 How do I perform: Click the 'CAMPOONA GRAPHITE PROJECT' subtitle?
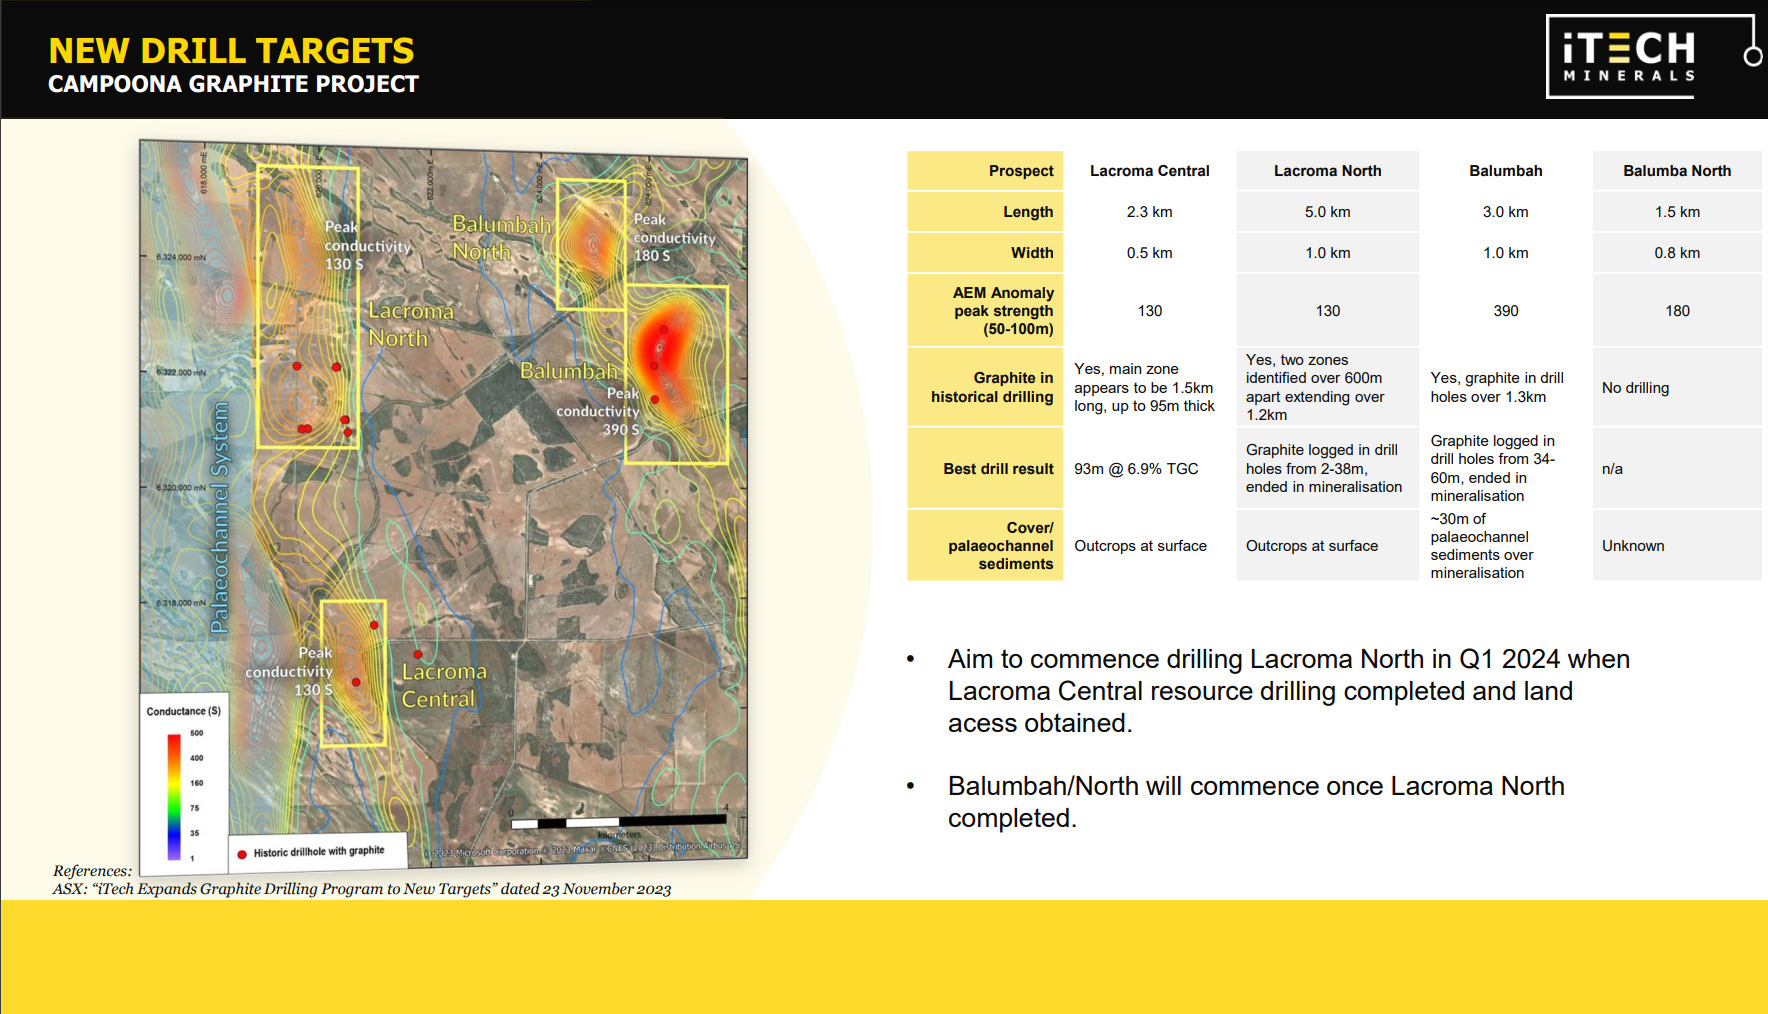(x=233, y=84)
